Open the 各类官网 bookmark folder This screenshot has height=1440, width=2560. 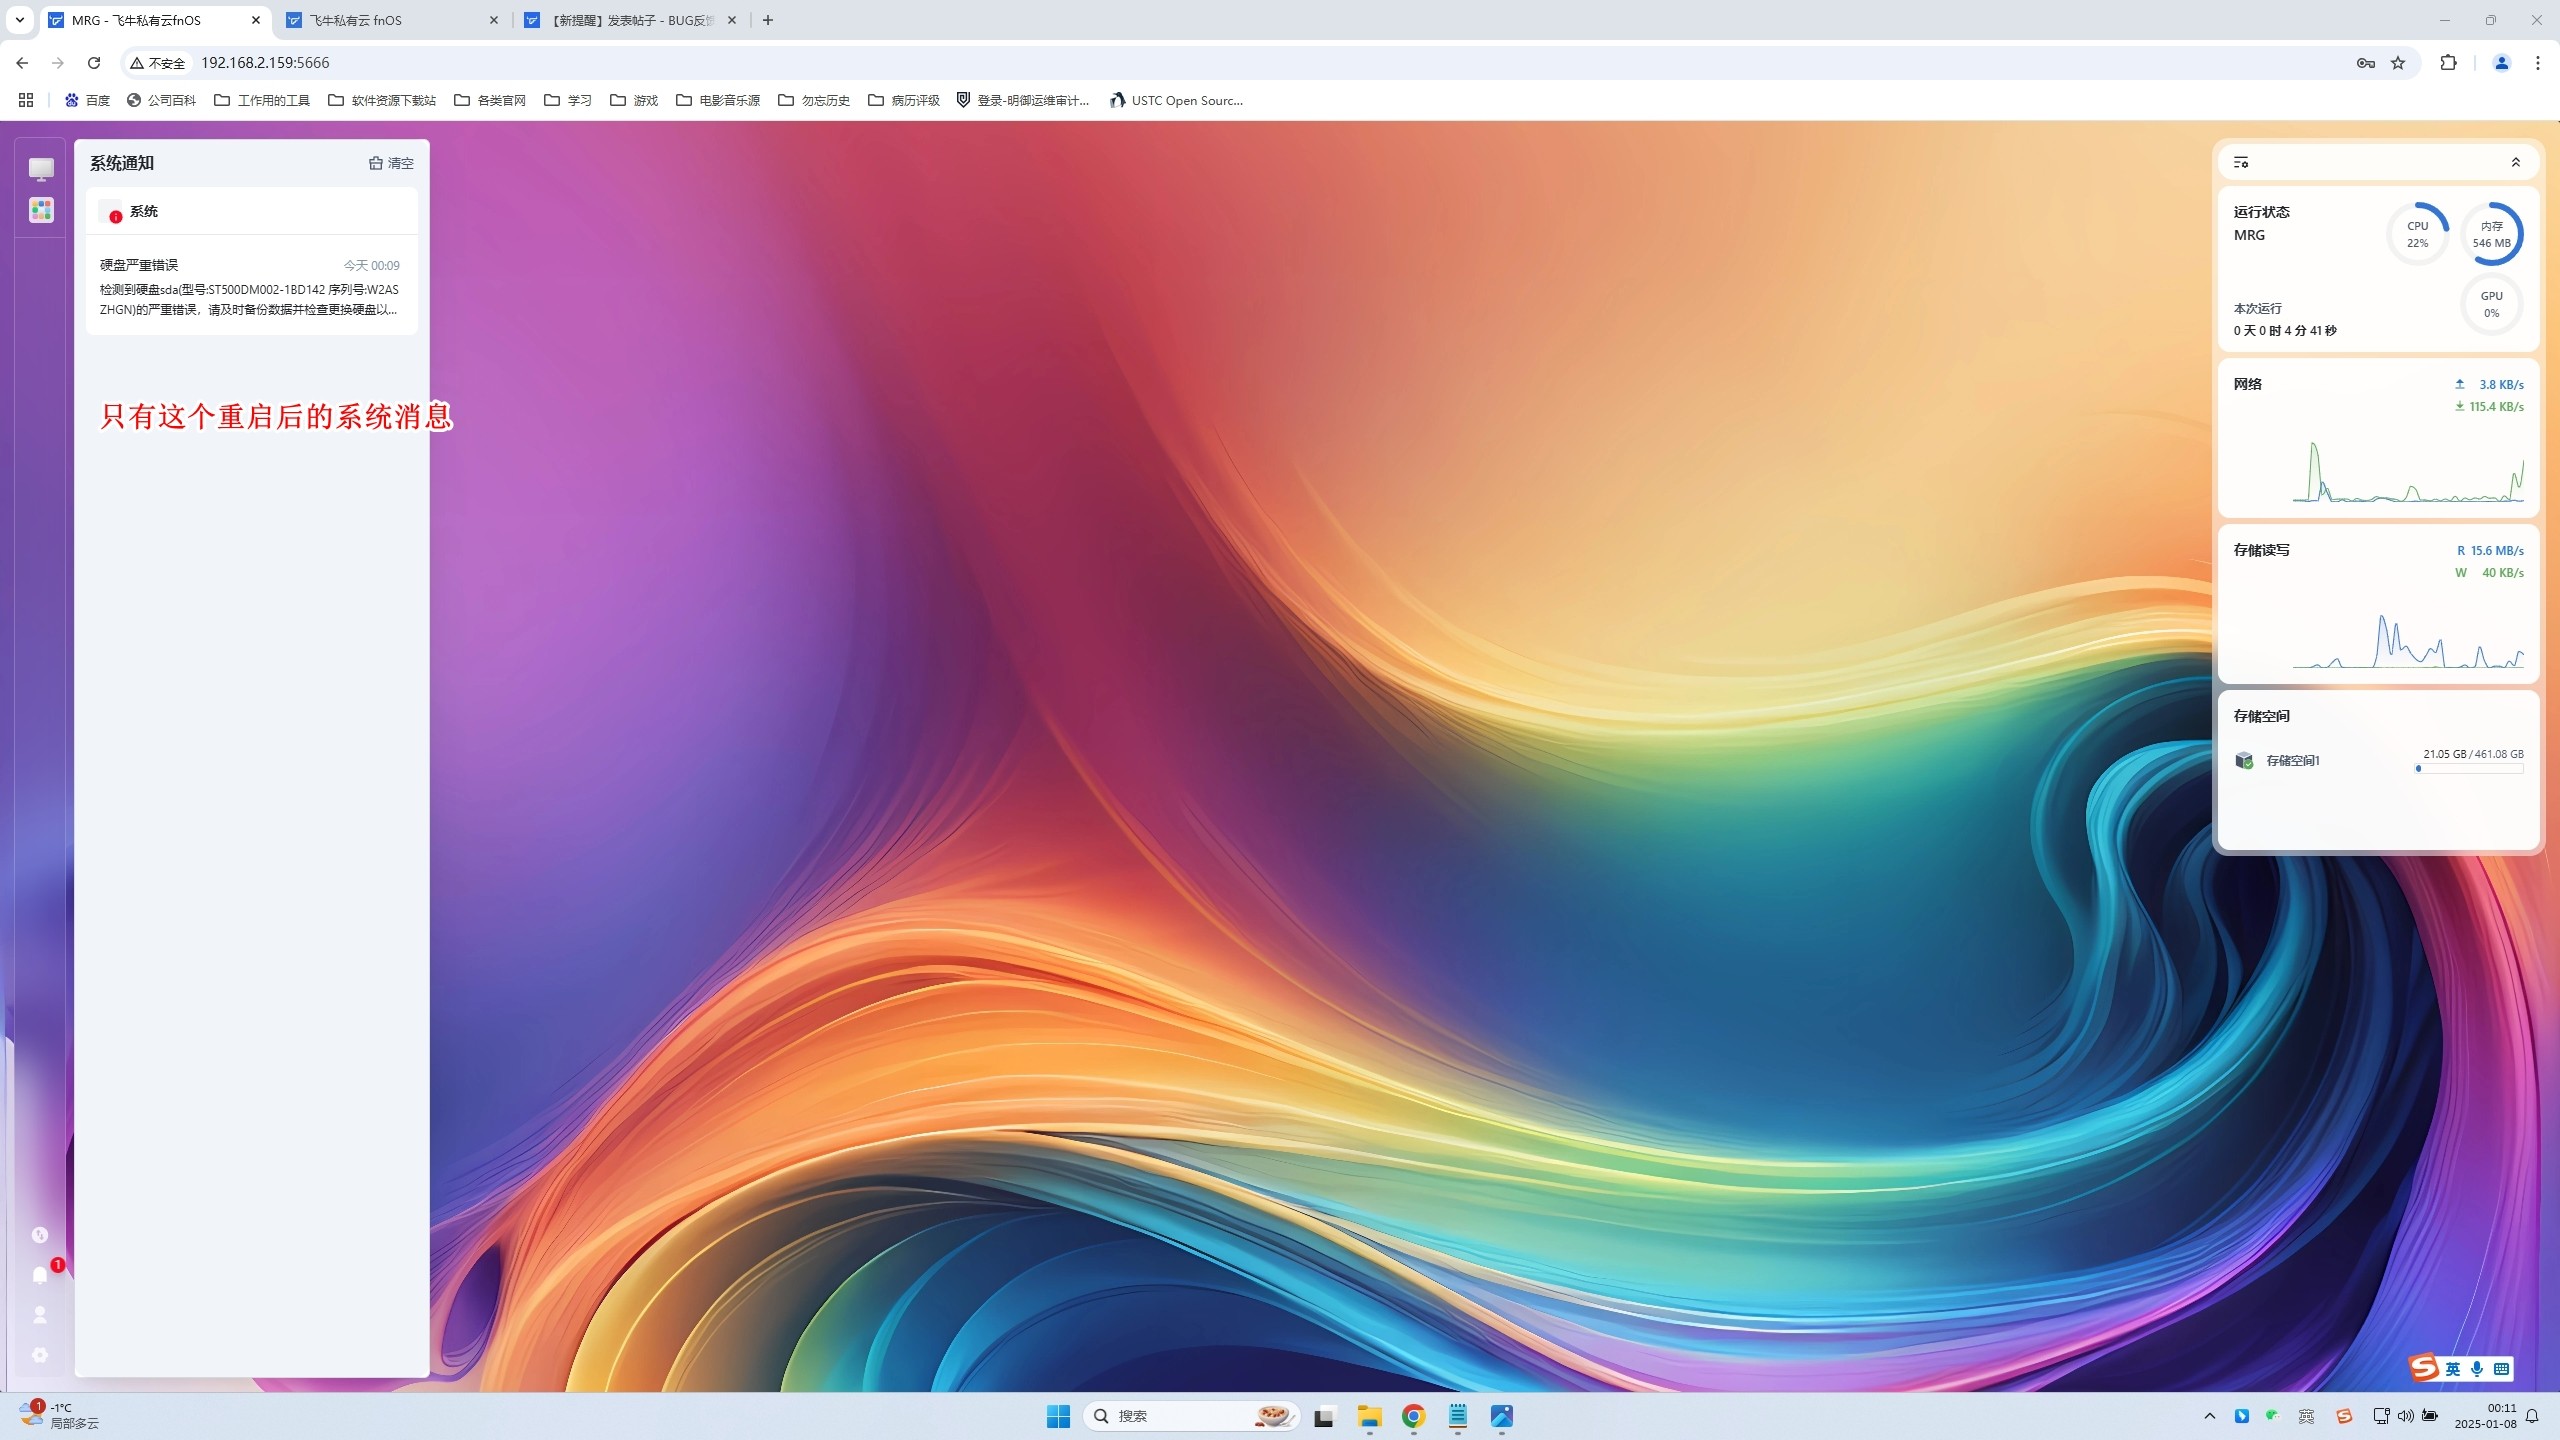pos(490,100)
